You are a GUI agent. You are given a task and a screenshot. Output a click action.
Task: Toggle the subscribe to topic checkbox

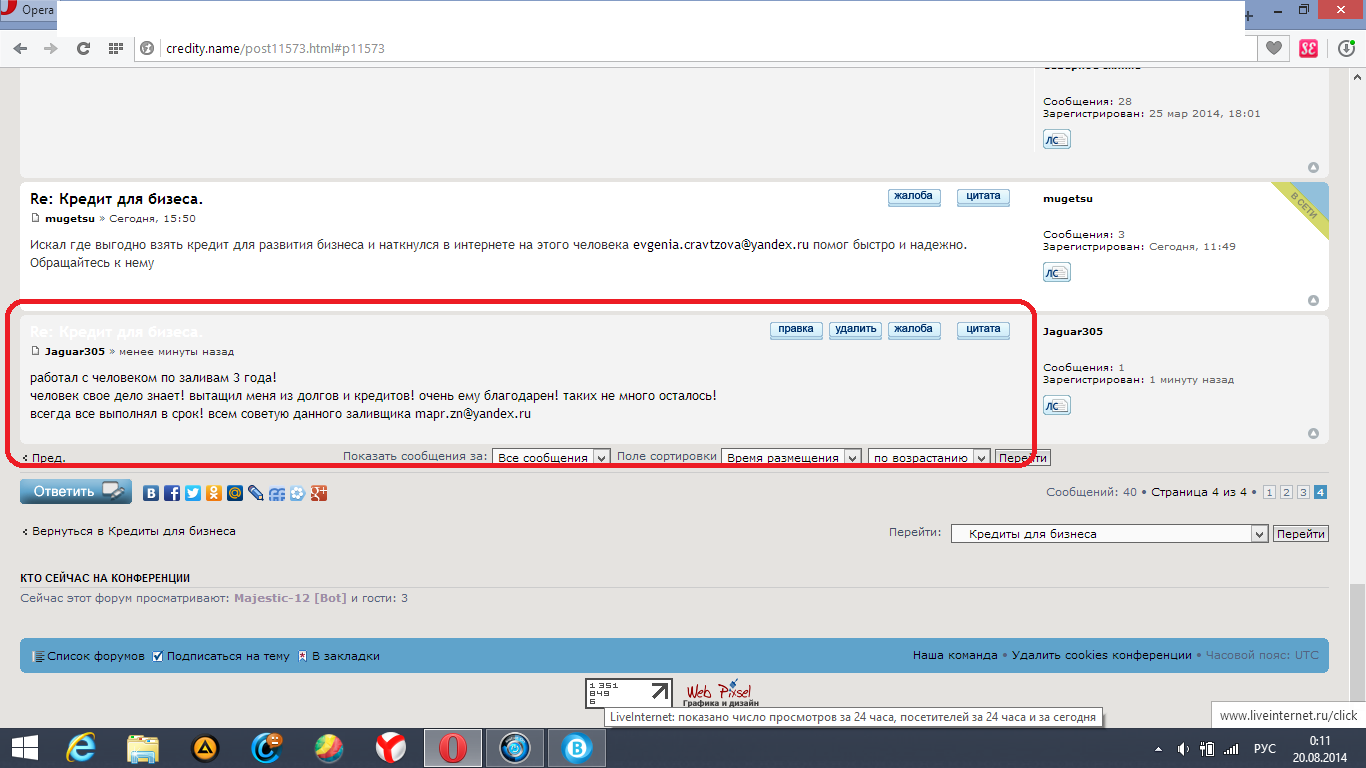[157, 656]
